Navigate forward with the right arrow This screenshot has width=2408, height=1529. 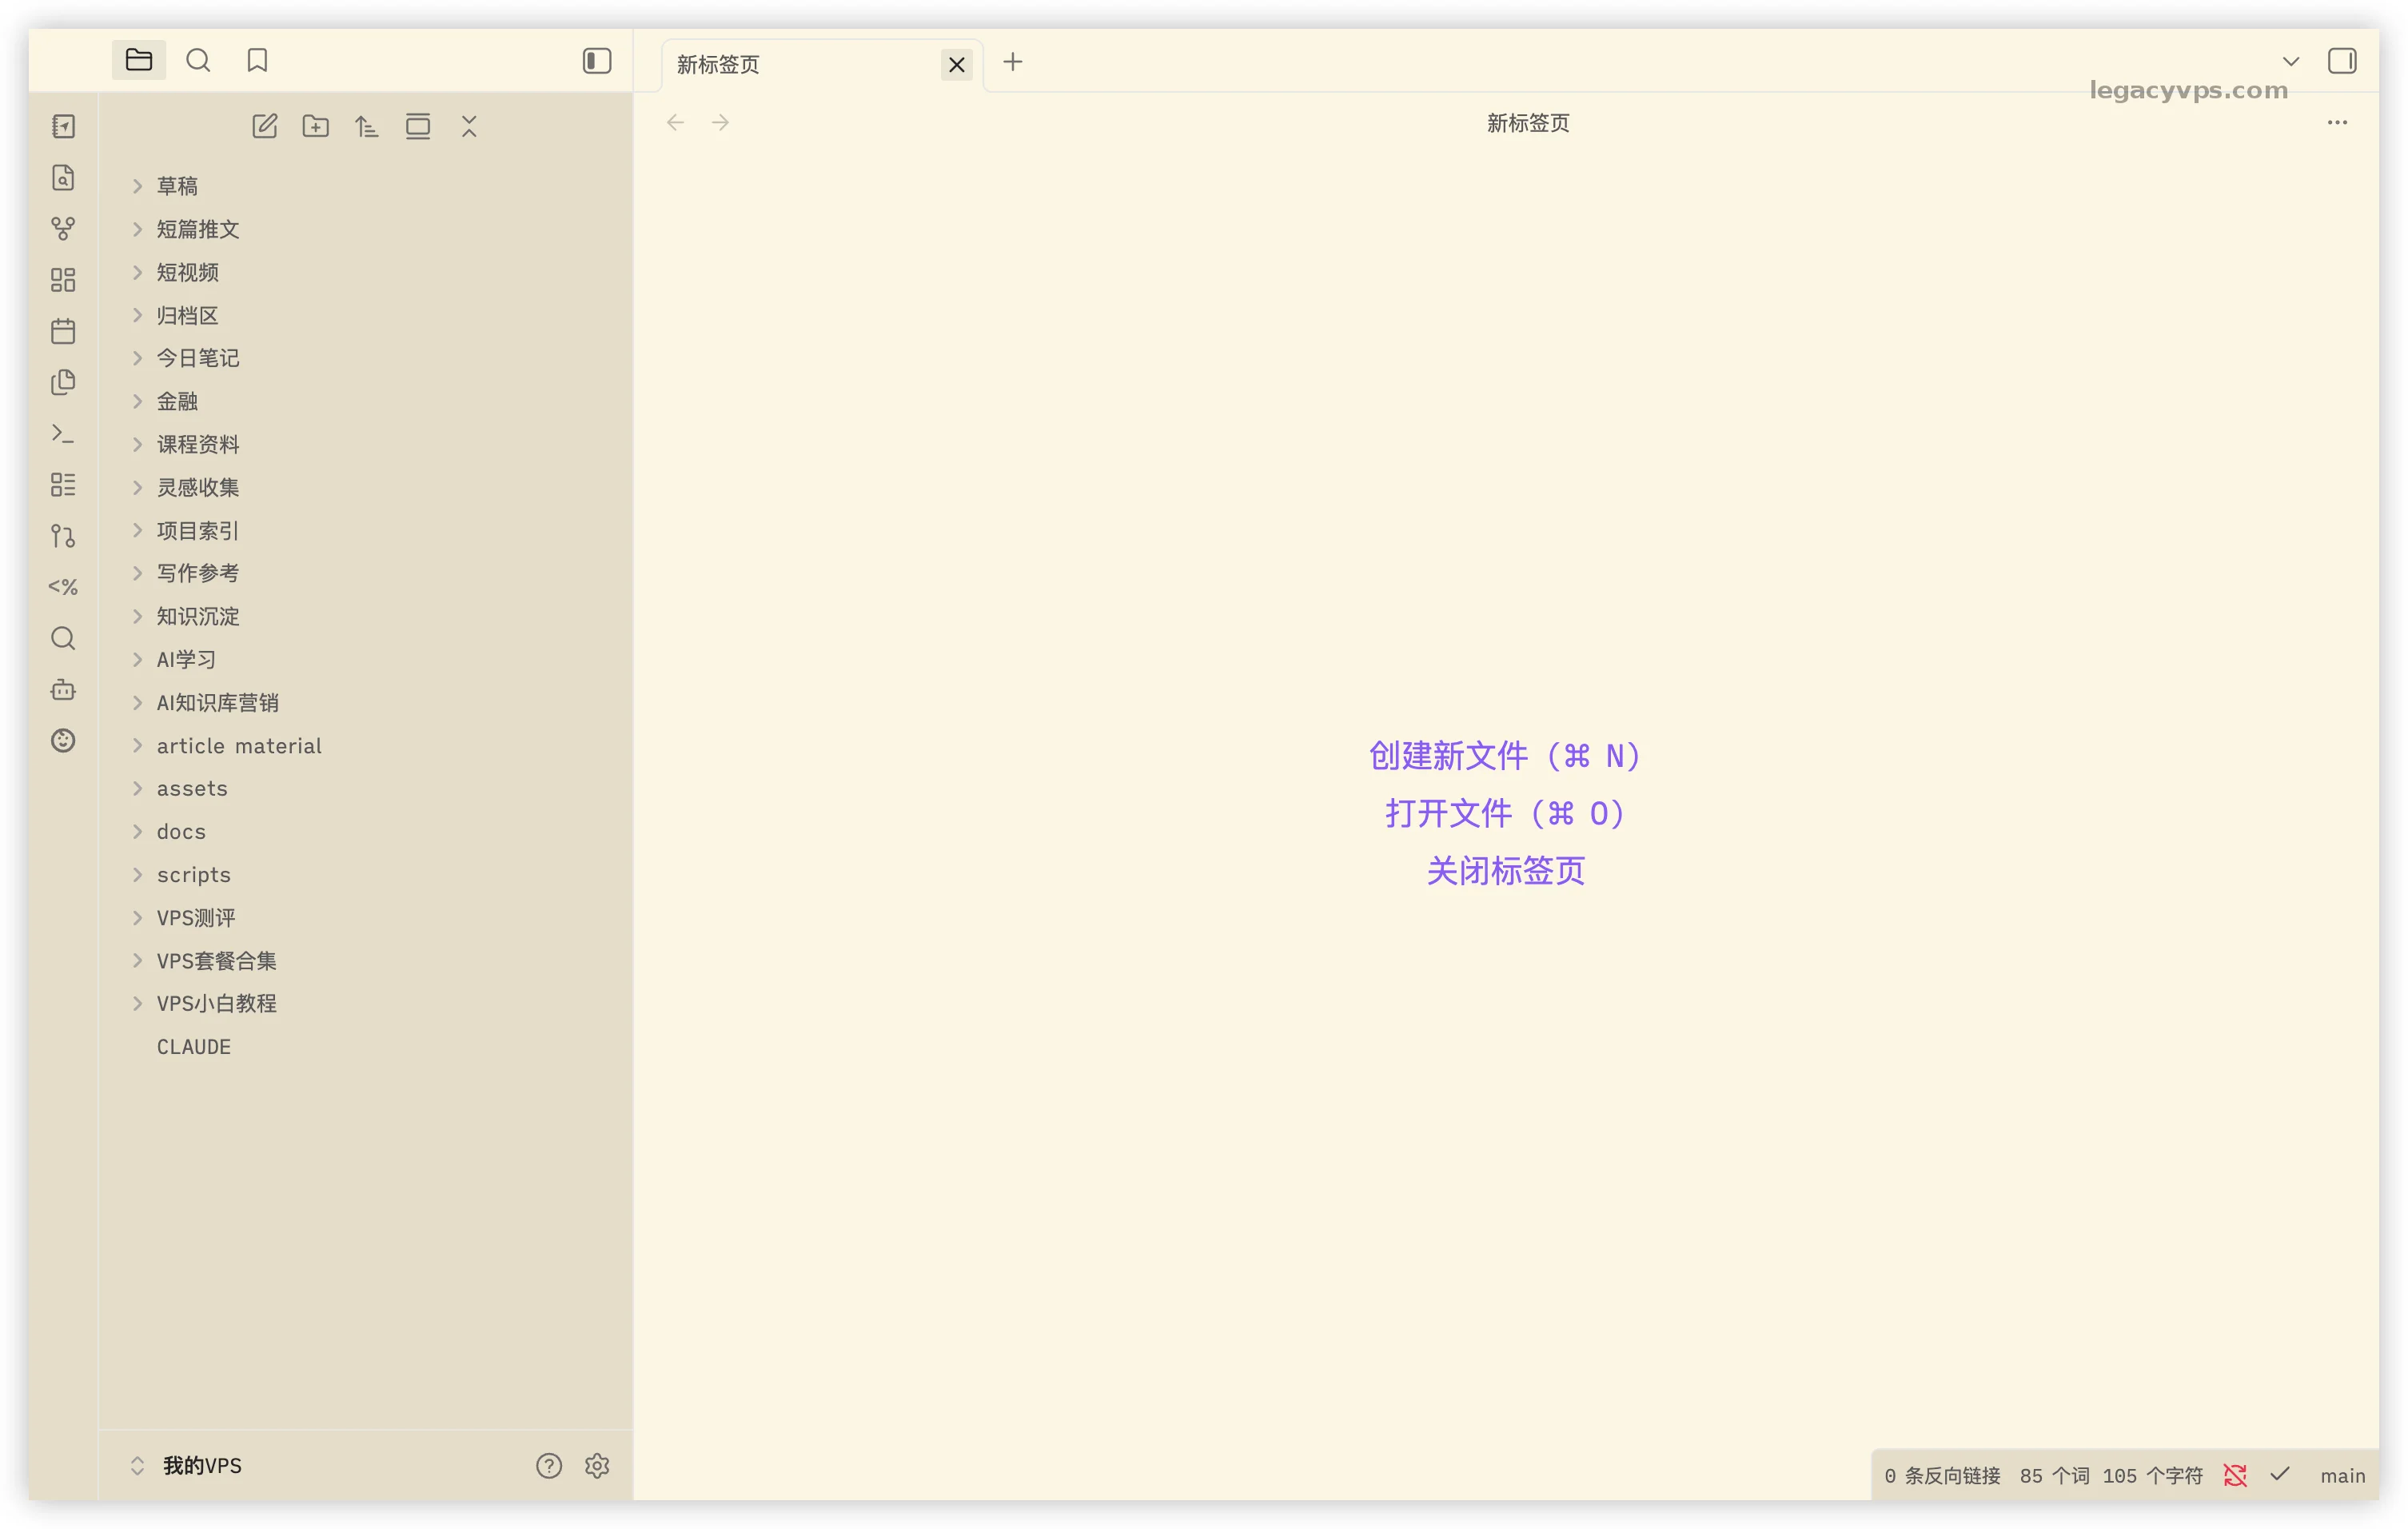721,123
